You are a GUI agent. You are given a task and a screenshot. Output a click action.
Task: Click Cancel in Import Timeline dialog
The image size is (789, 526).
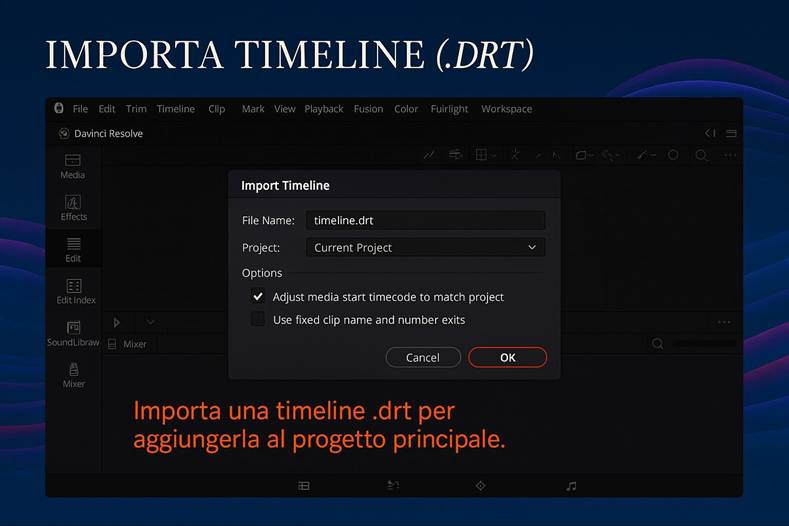(423, 357)
